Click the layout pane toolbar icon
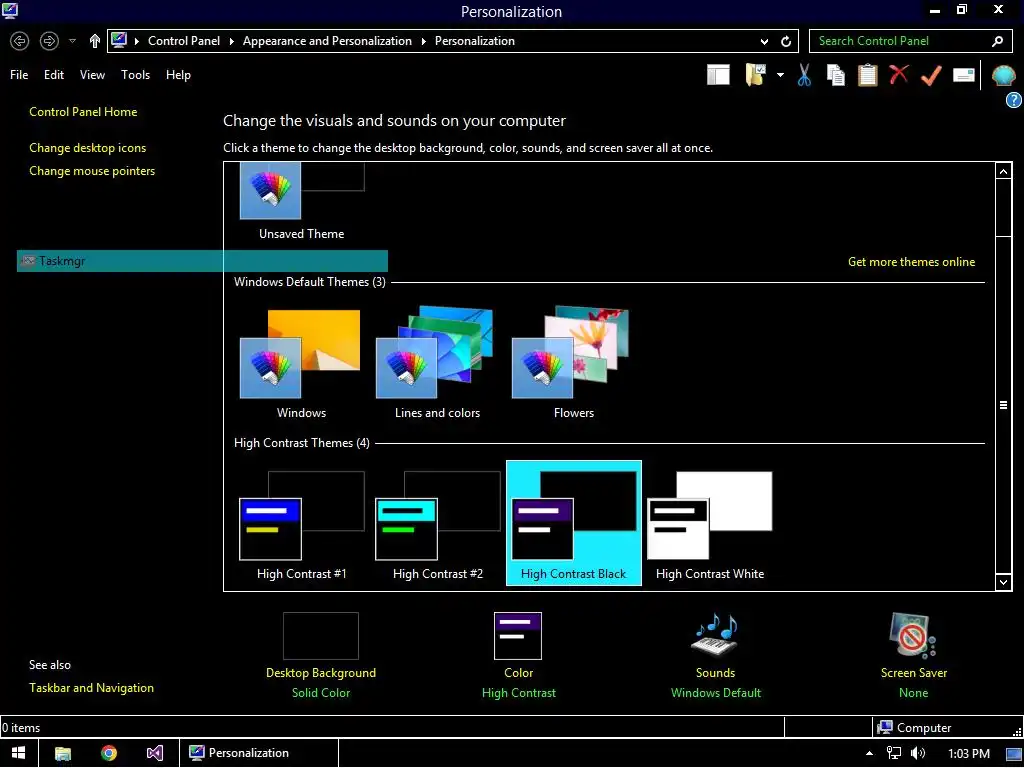Image resolution: width=1024 pixels, height=768 pixels. coord(718,75)
